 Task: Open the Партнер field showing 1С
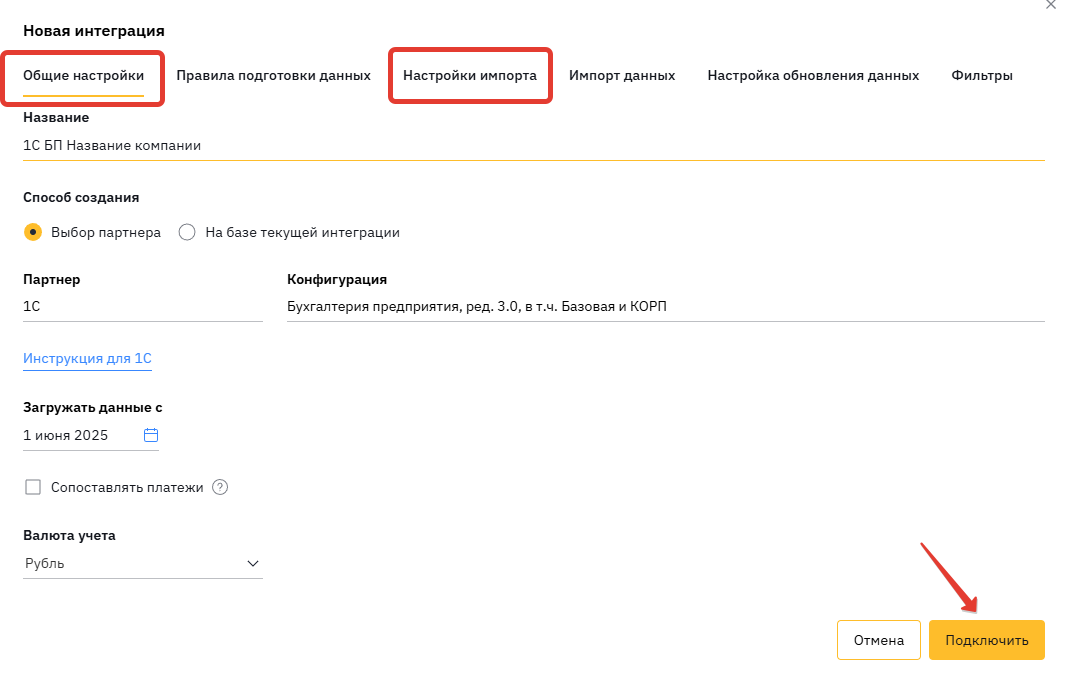pyautogui.click(x=143, y=306)
